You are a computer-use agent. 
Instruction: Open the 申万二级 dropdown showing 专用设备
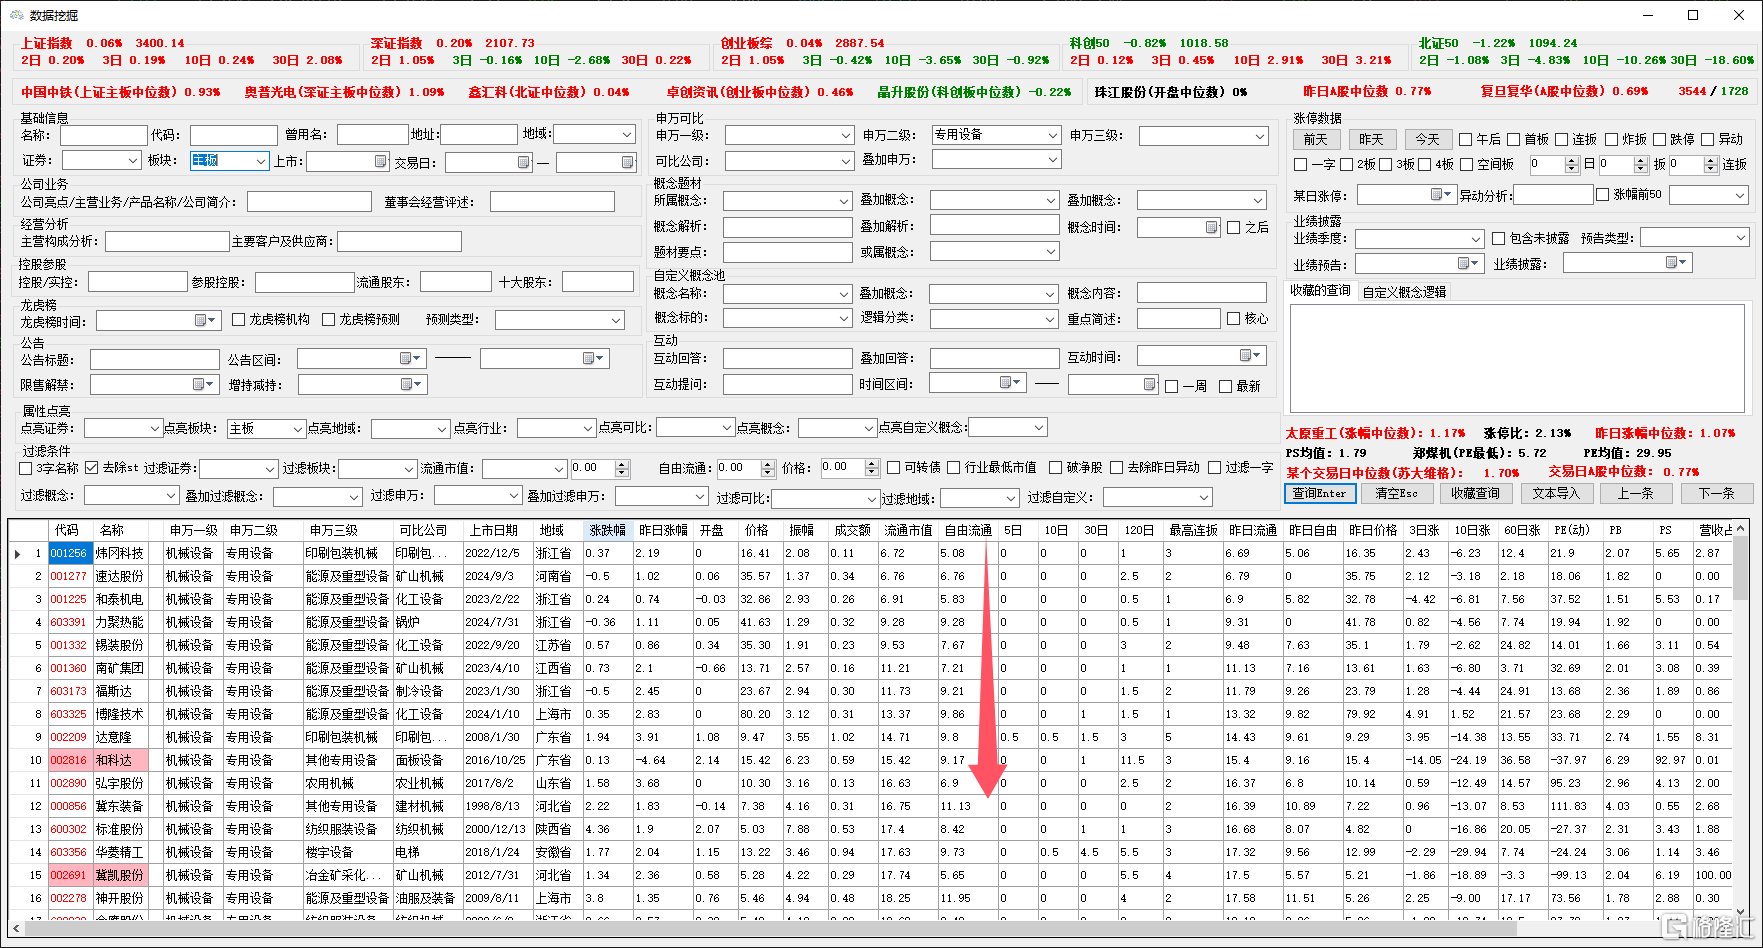(1052, 134)
